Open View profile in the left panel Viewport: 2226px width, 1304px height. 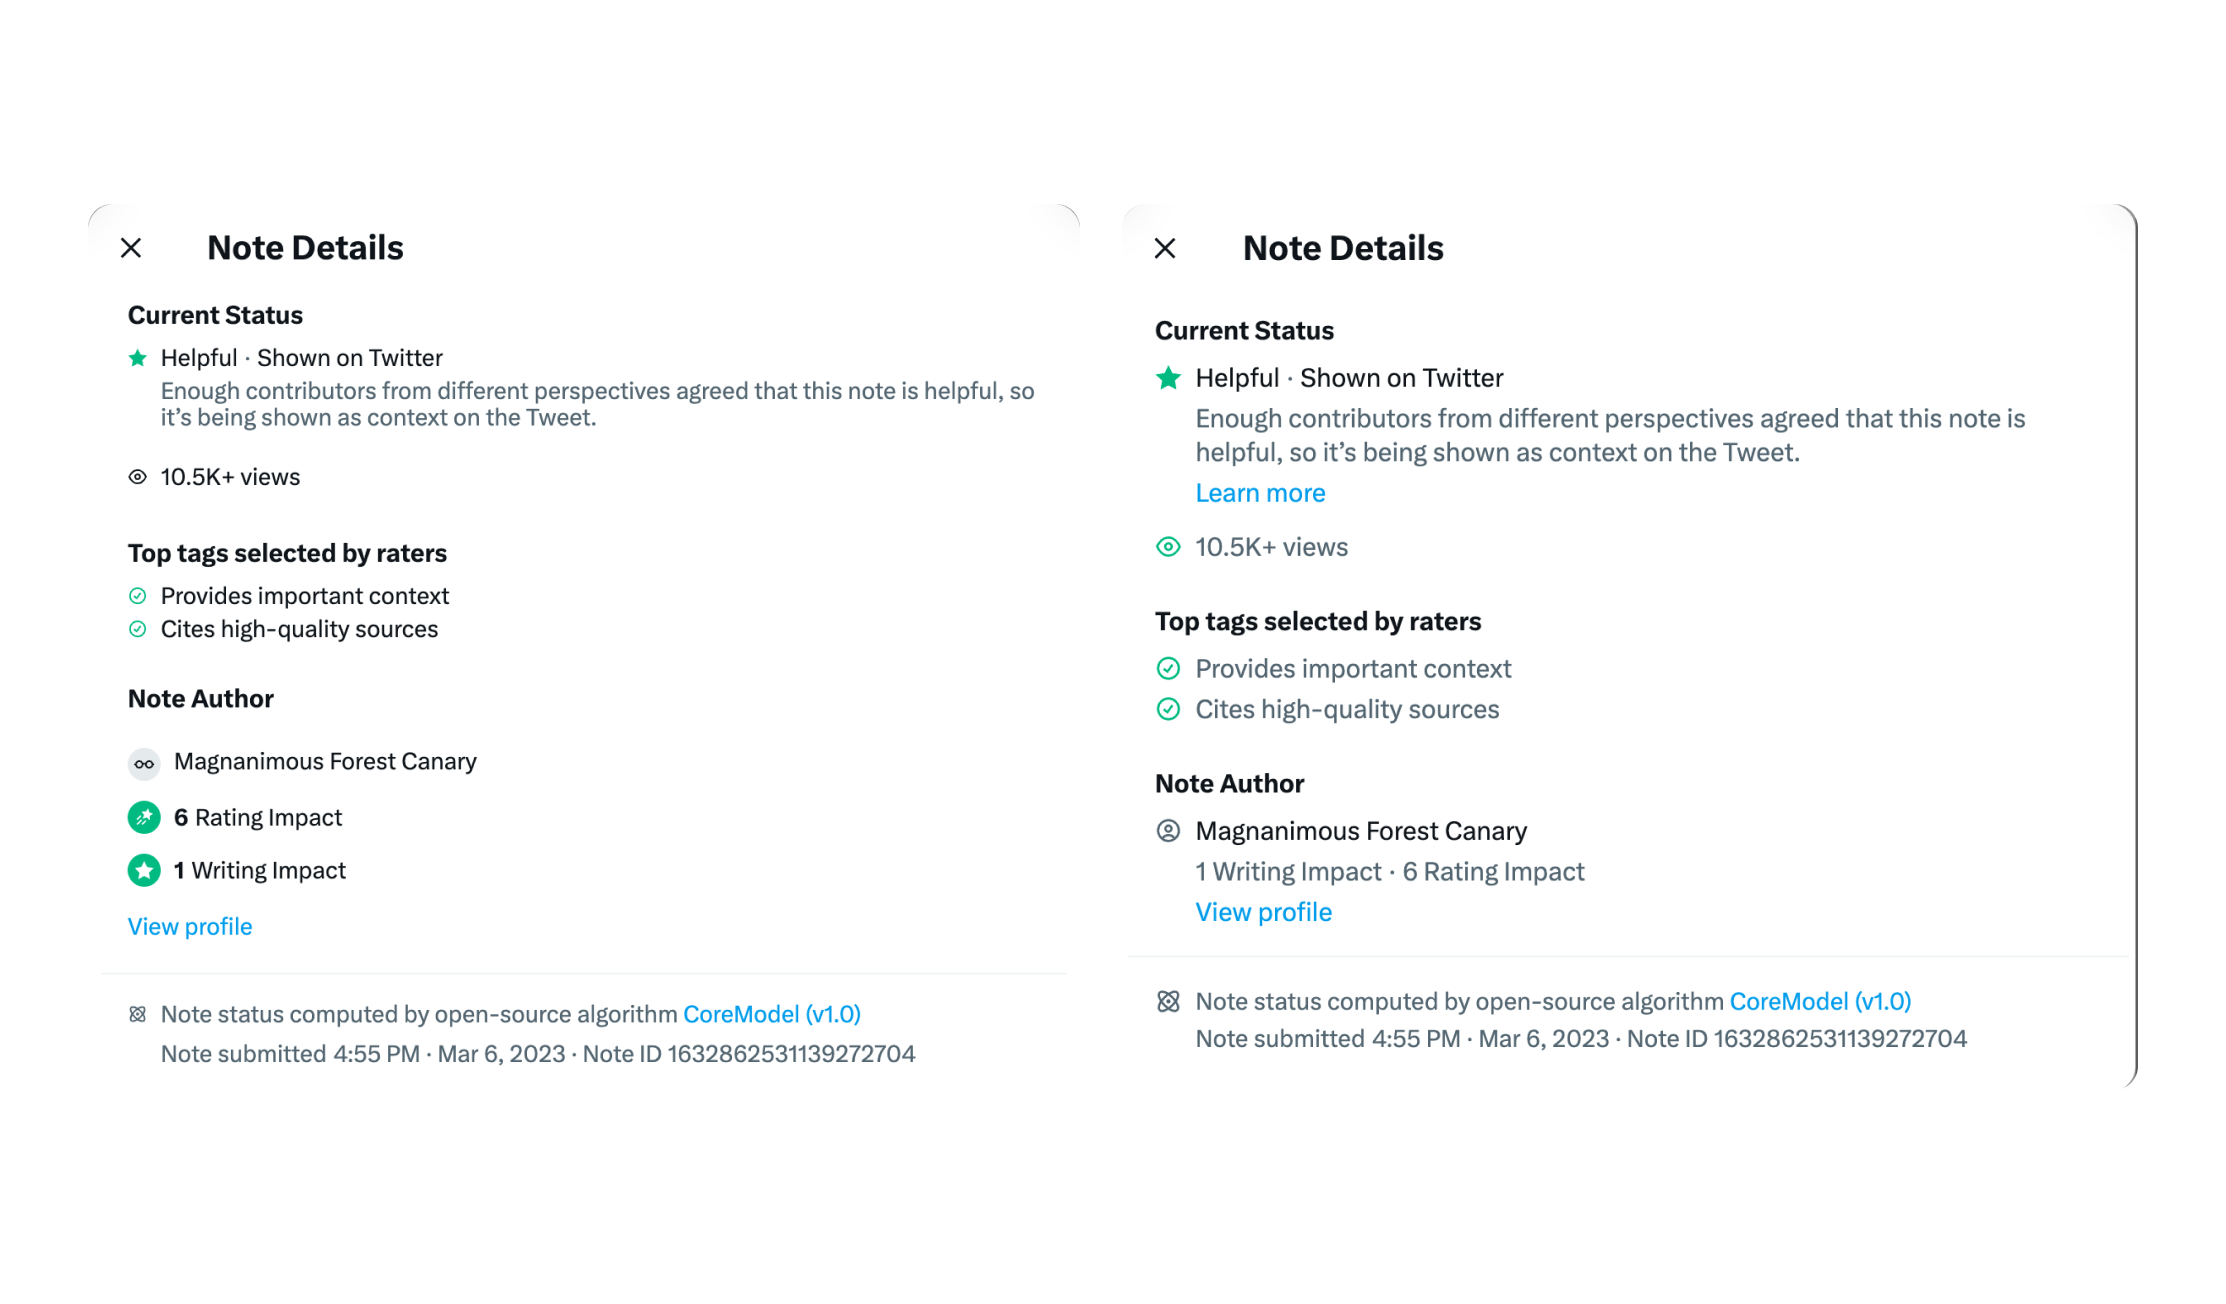pyautogui.click(x=190, y=927)
